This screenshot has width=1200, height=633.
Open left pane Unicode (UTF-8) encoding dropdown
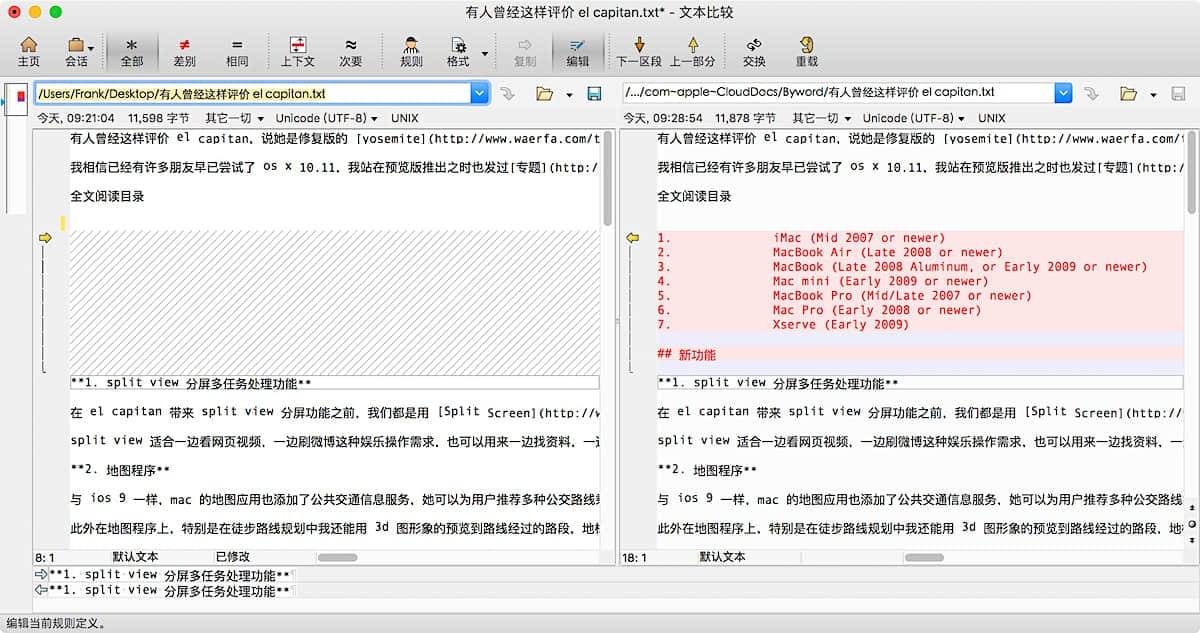[327, 118]
